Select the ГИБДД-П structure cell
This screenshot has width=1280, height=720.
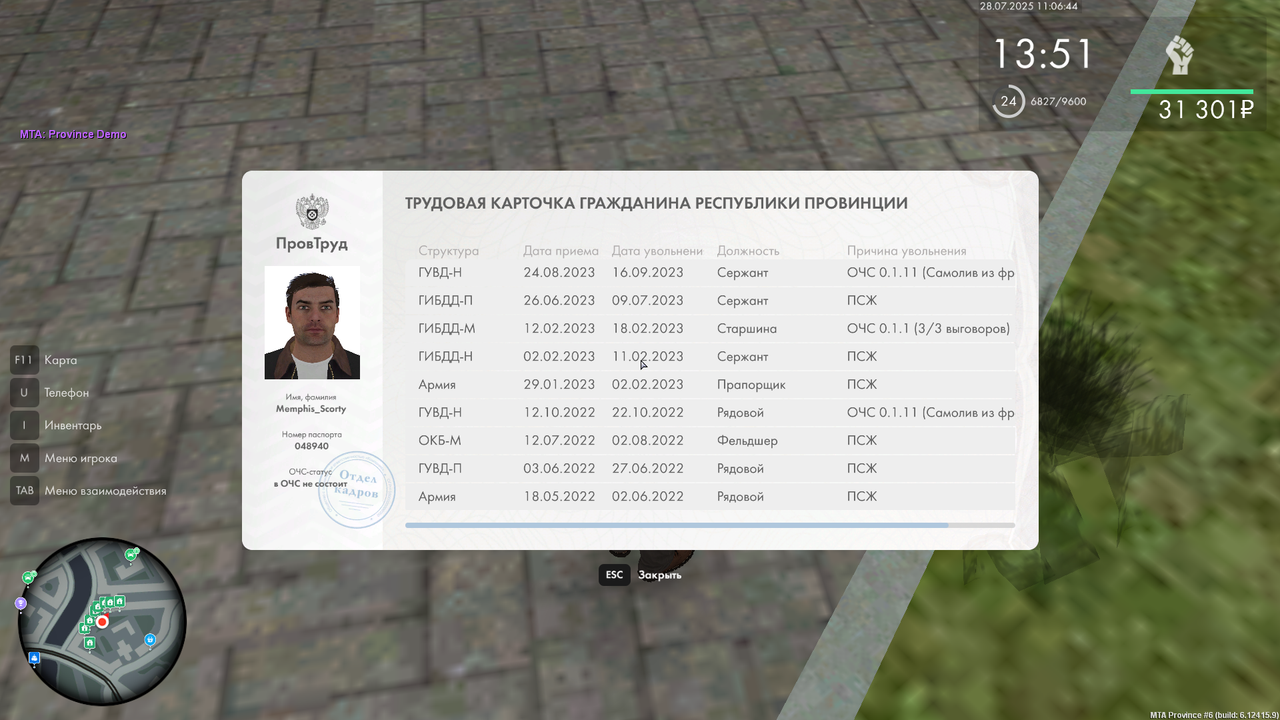click(x=446, y=301)
